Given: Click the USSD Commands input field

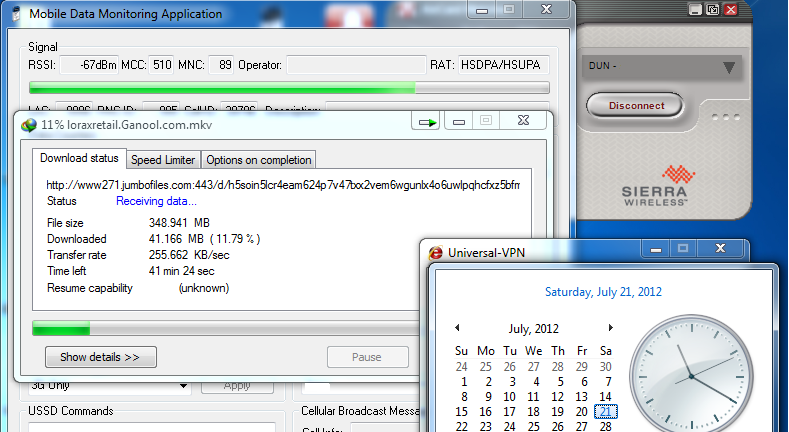Looking at the screenshot, I should (151, 427).
